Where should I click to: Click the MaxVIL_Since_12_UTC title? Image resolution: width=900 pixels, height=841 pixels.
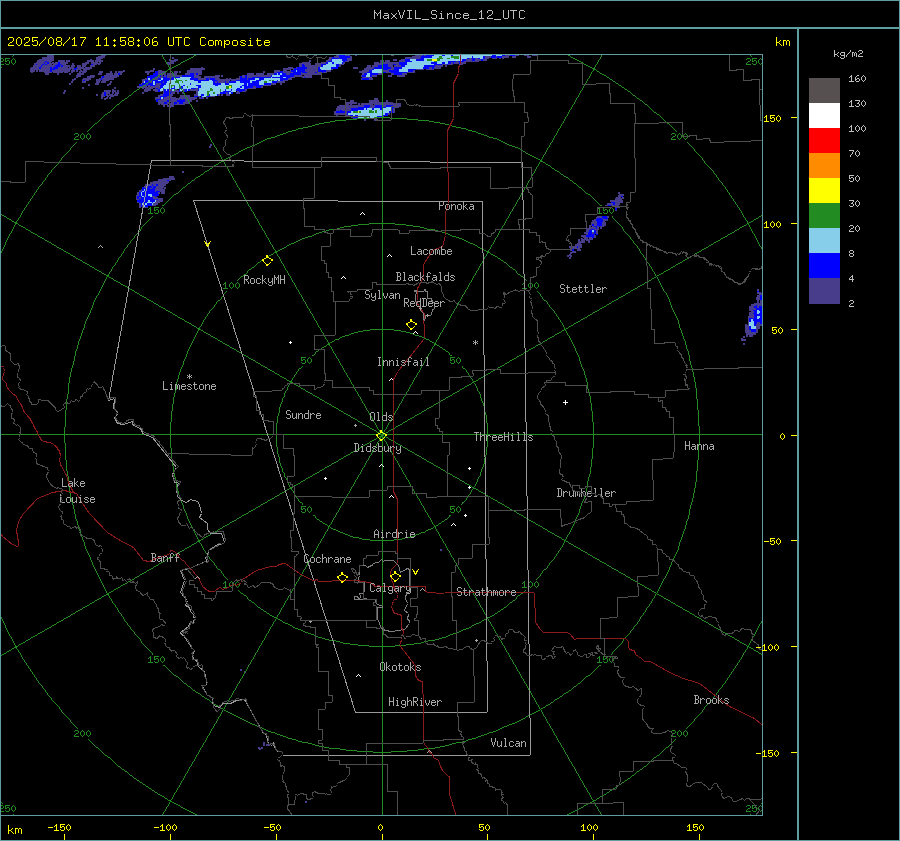coord(449,15)
